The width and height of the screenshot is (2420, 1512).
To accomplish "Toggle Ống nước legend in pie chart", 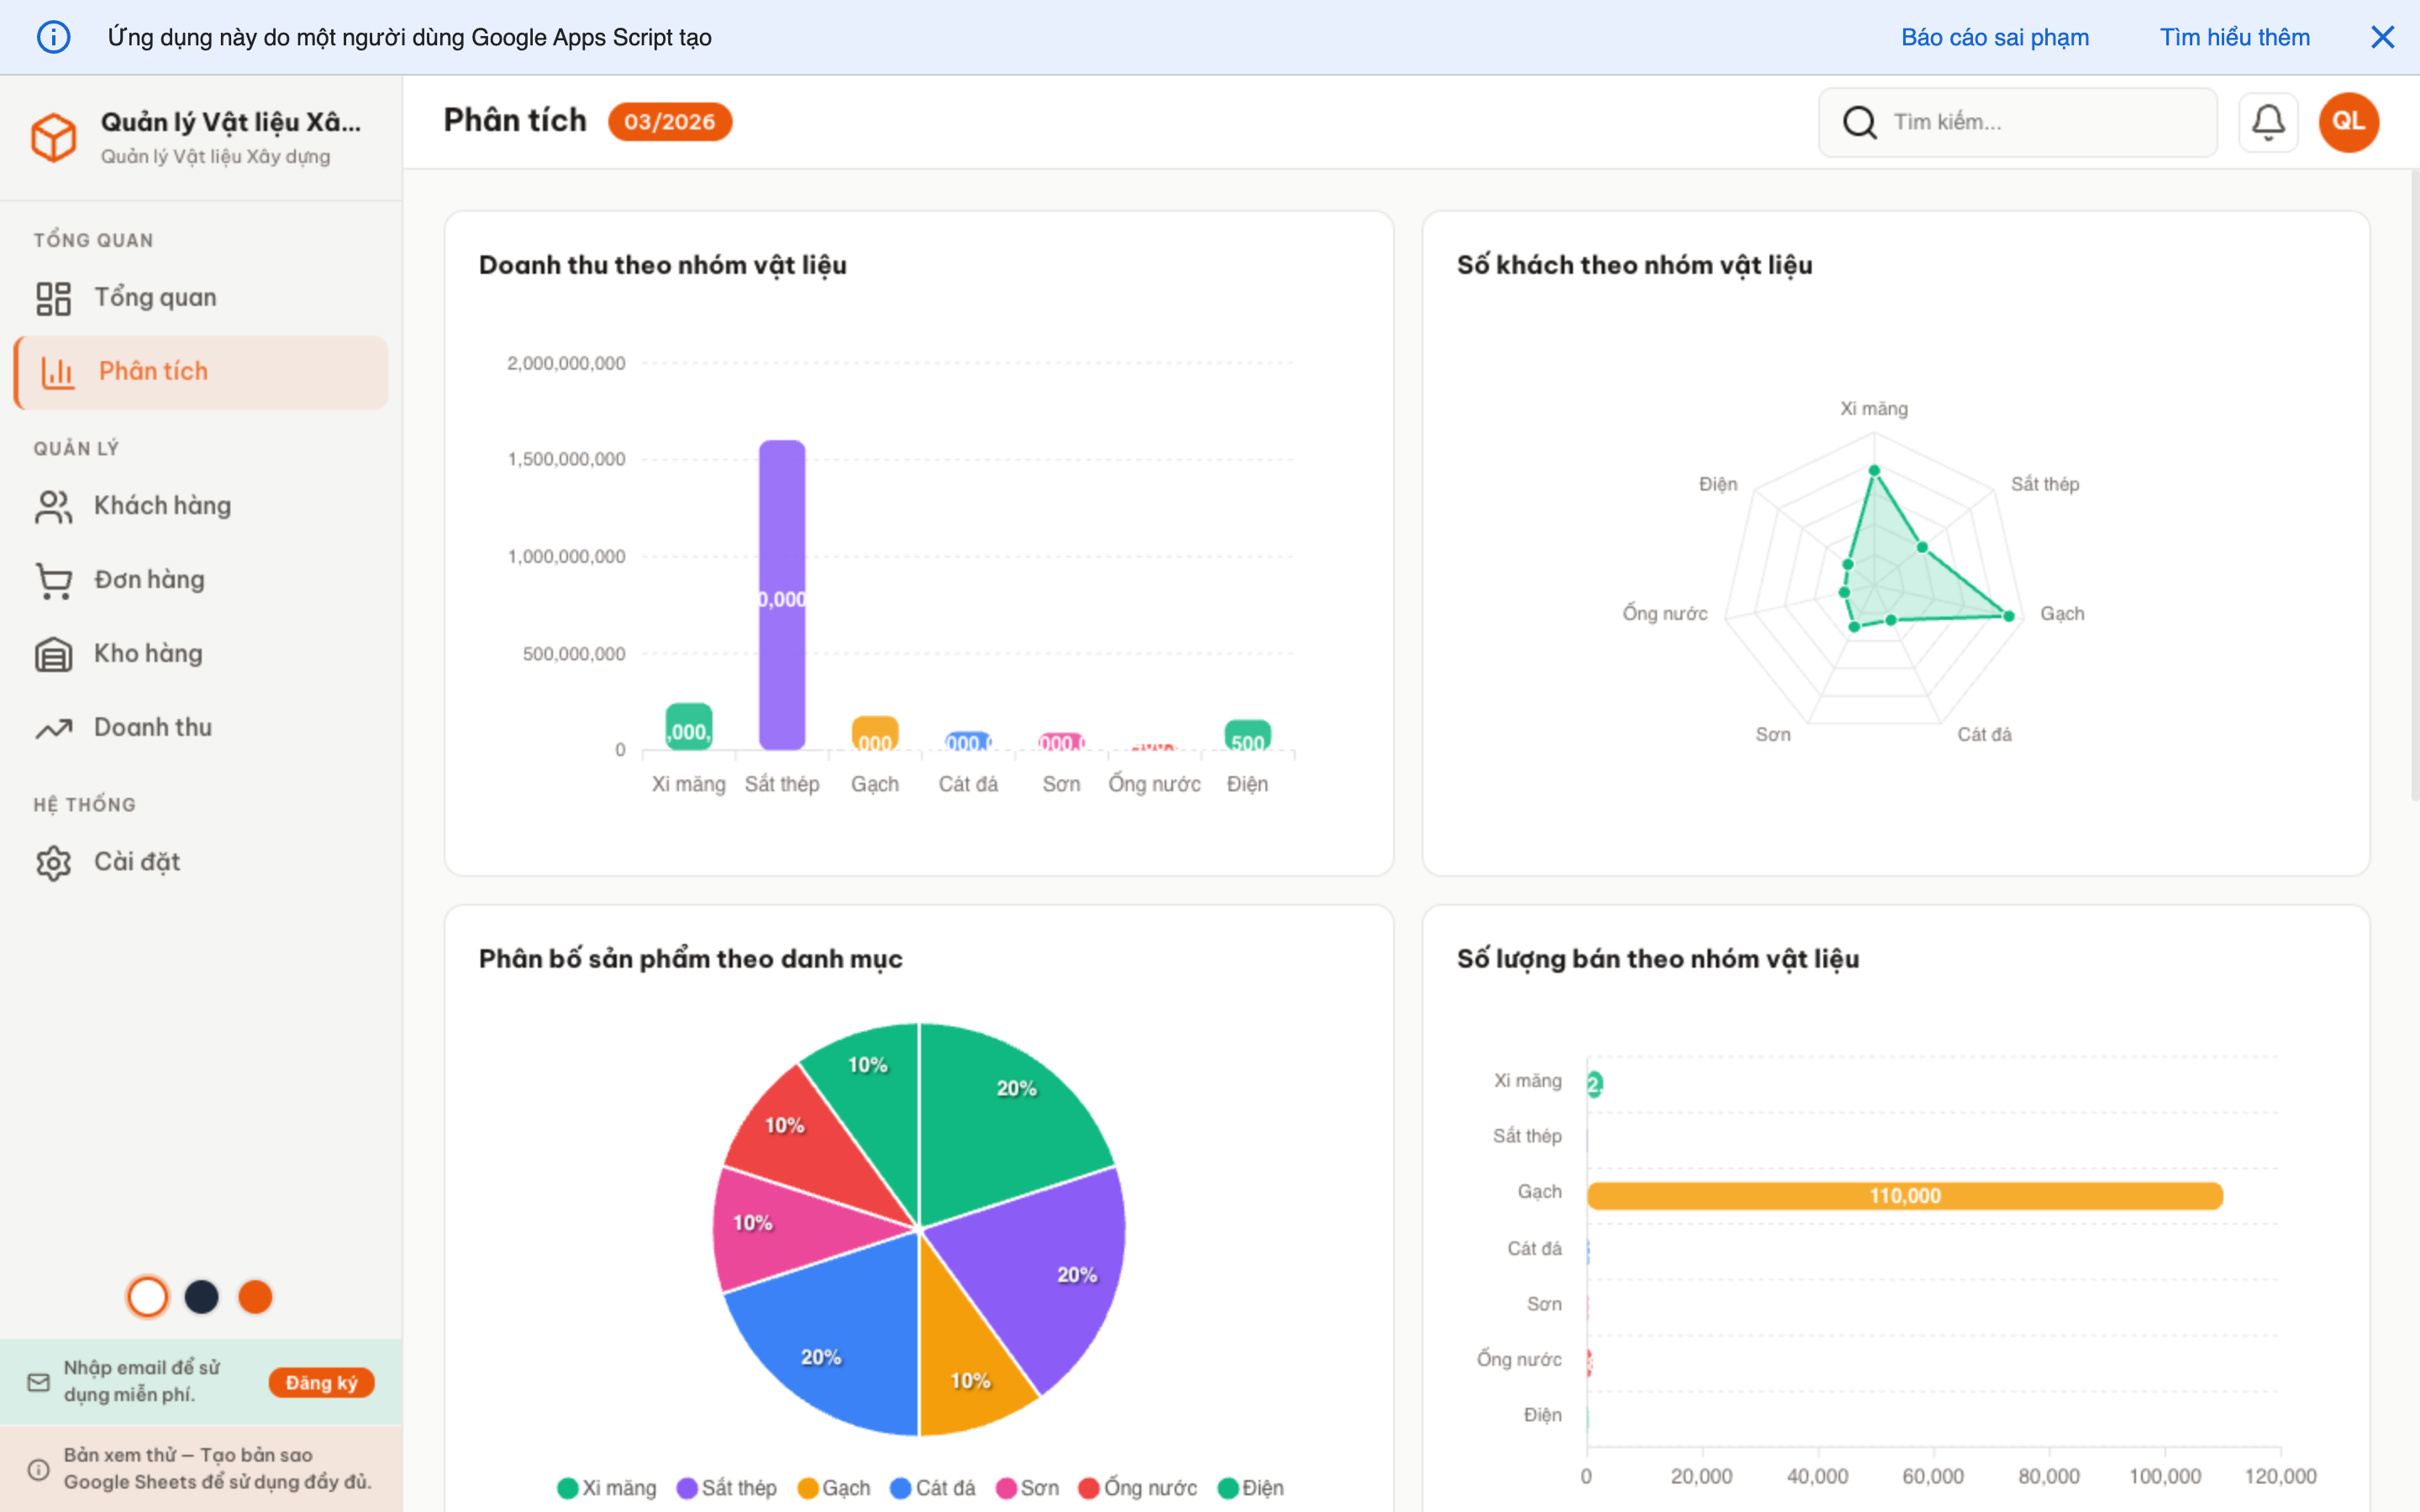I will tap(1137, 1487).
